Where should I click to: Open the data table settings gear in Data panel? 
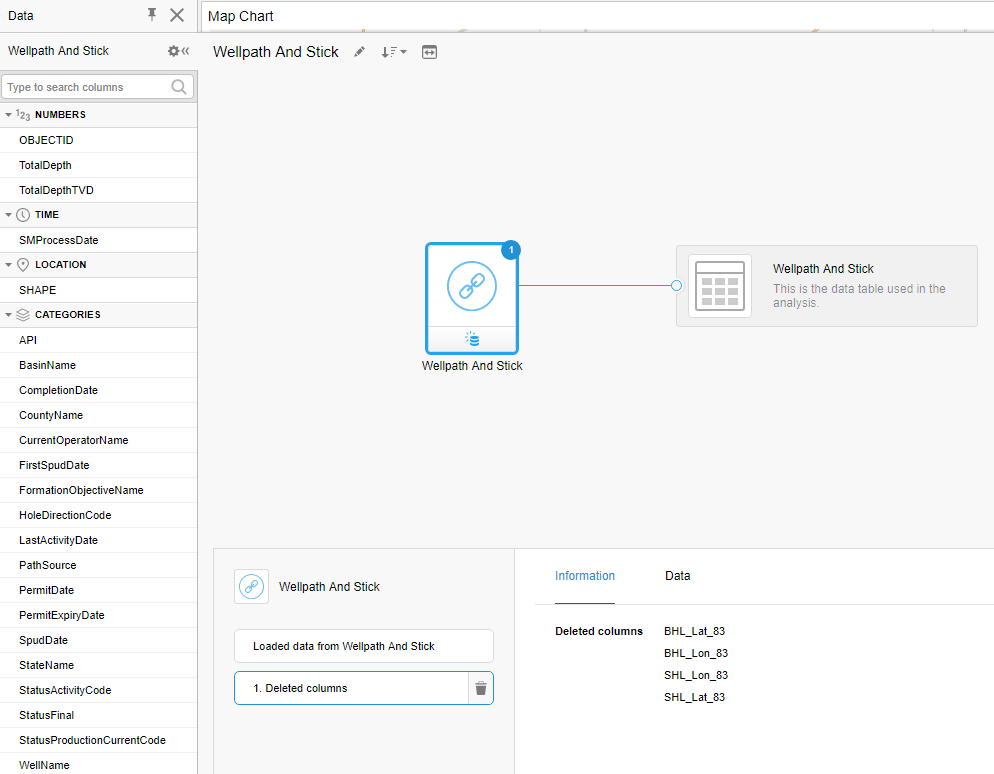172,50
